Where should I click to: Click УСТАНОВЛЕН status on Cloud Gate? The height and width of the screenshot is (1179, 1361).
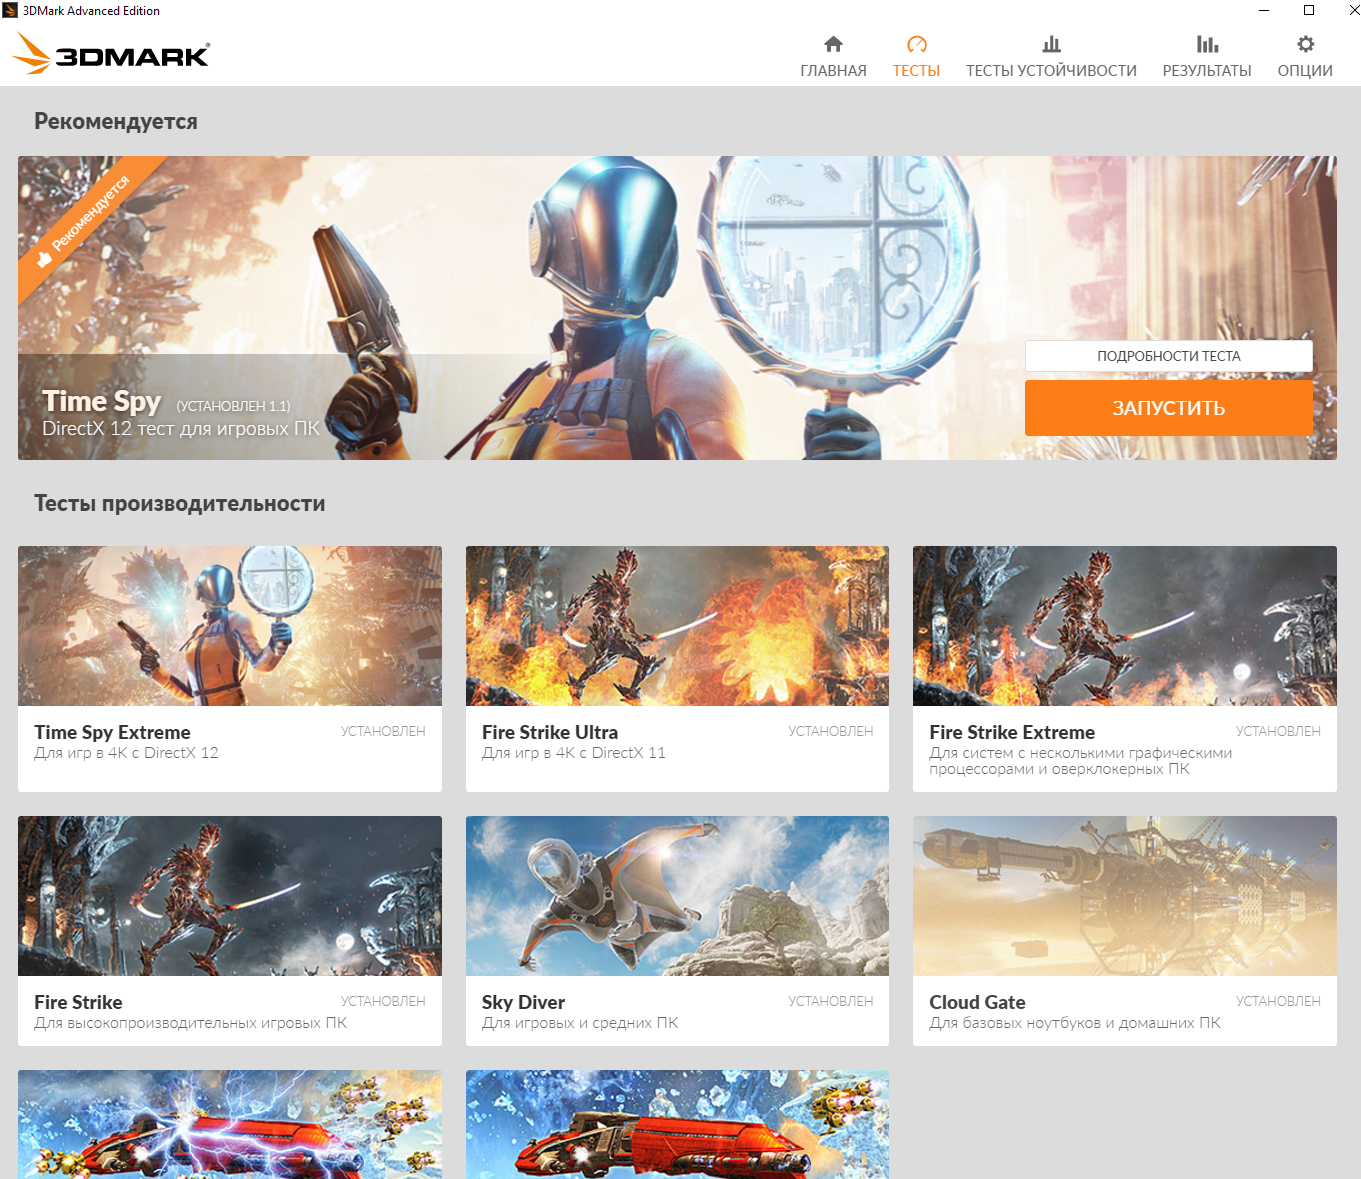1278,1001
